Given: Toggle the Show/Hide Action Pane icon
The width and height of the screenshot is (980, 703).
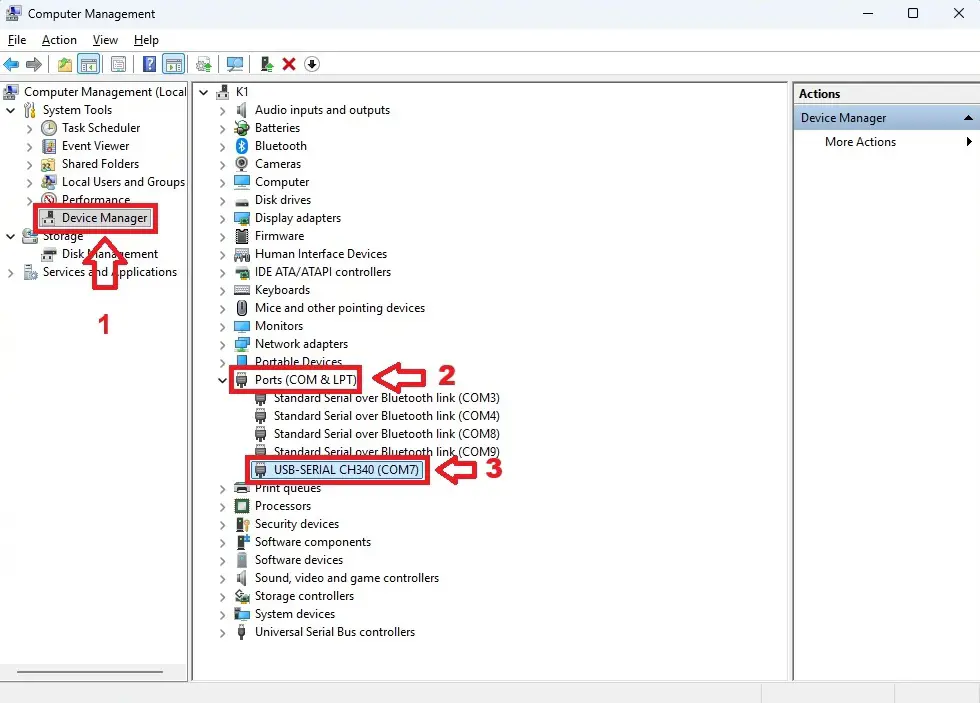Looking at the screenshot, I should click(172, 63).
